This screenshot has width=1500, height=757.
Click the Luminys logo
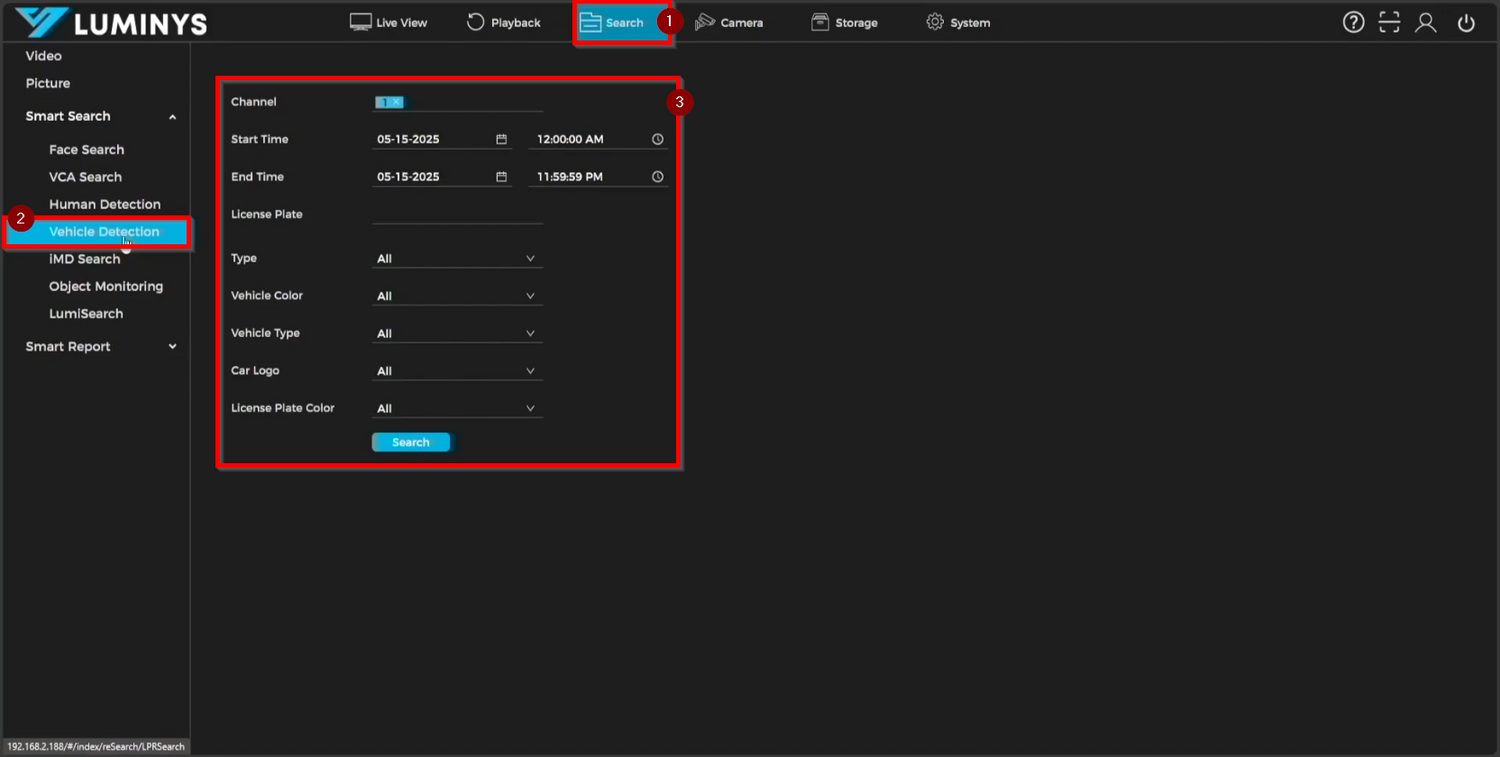tap(110, 21)
